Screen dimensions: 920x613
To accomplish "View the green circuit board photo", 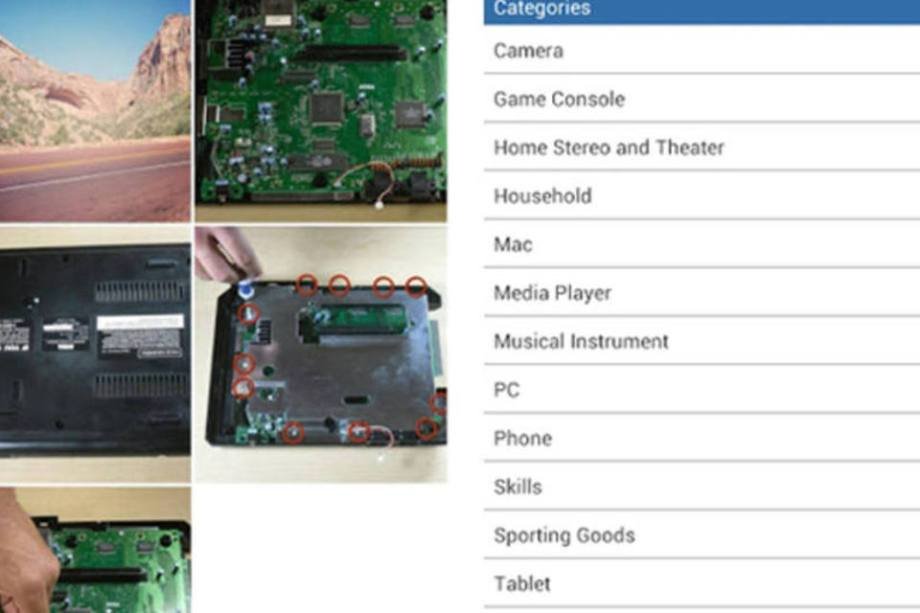I will coord(321,111).
